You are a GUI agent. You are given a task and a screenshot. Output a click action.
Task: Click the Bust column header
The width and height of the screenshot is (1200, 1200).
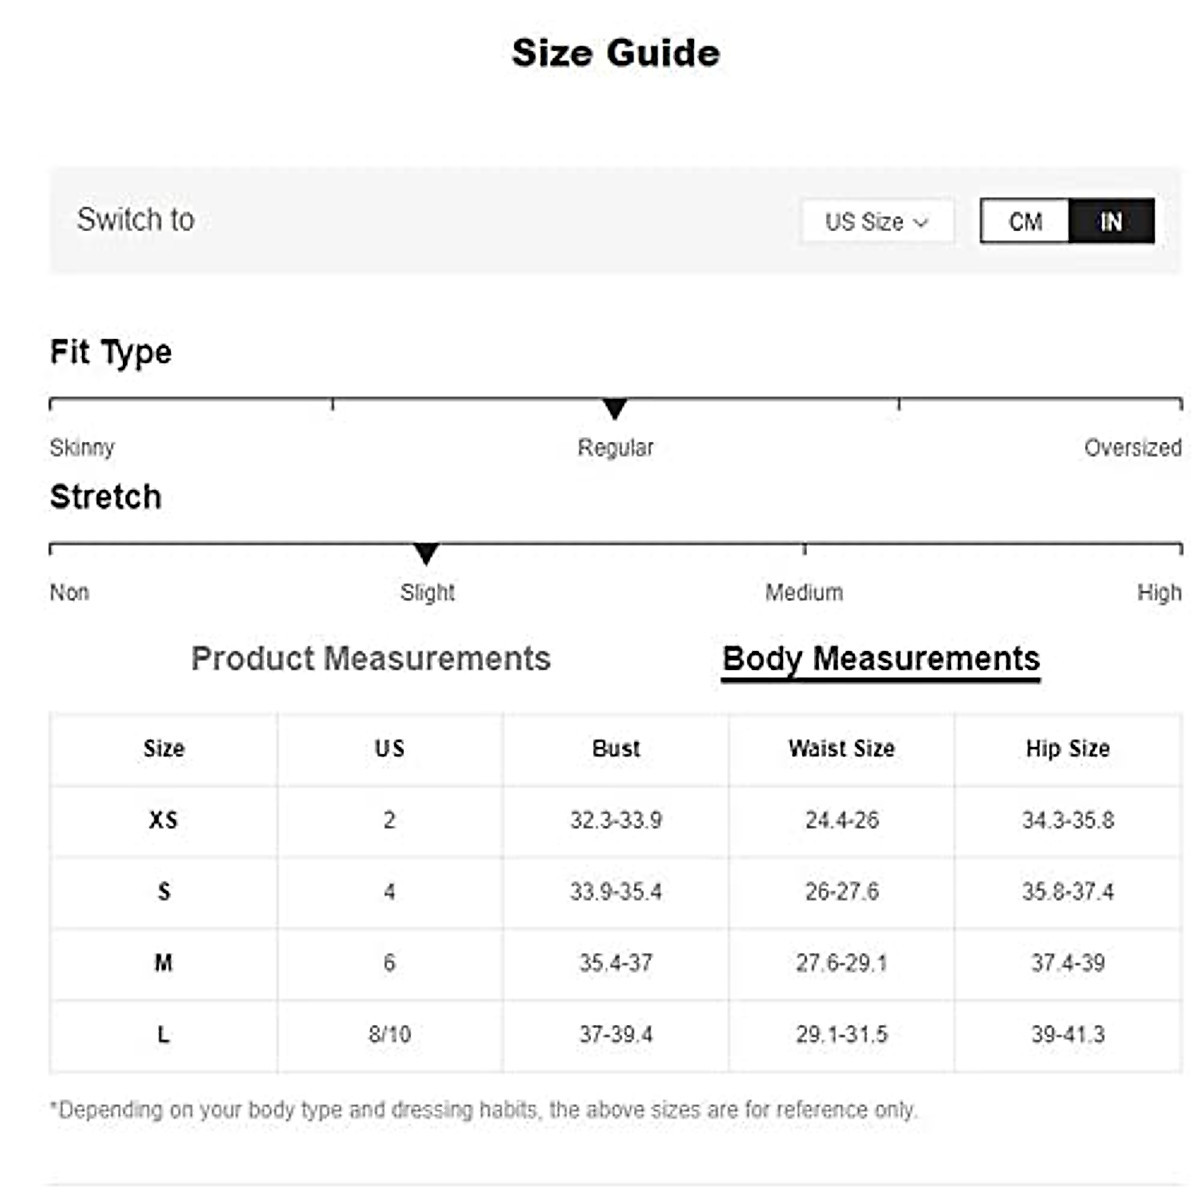point(616,748)
